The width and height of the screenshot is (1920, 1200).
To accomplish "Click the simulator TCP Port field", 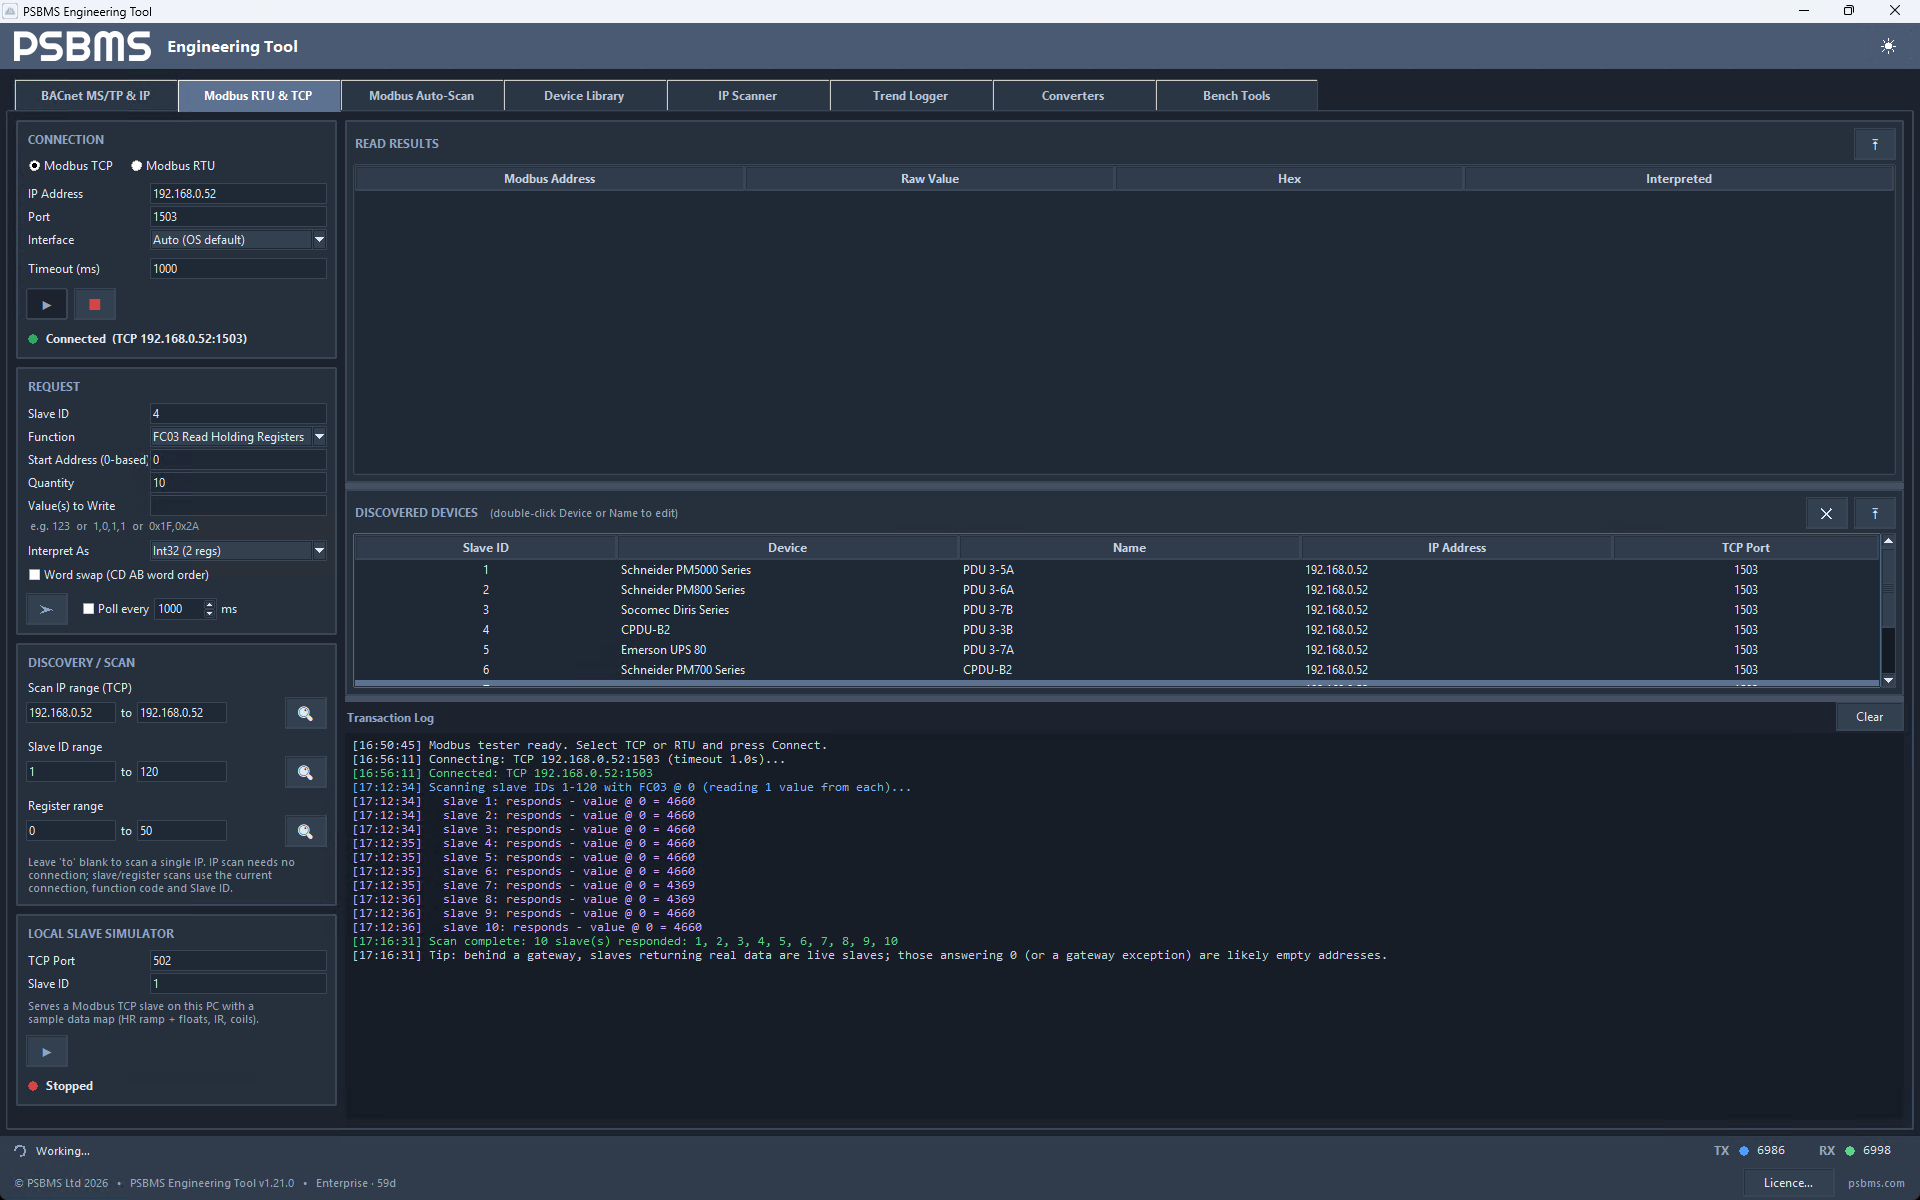I will pos(238,961).
